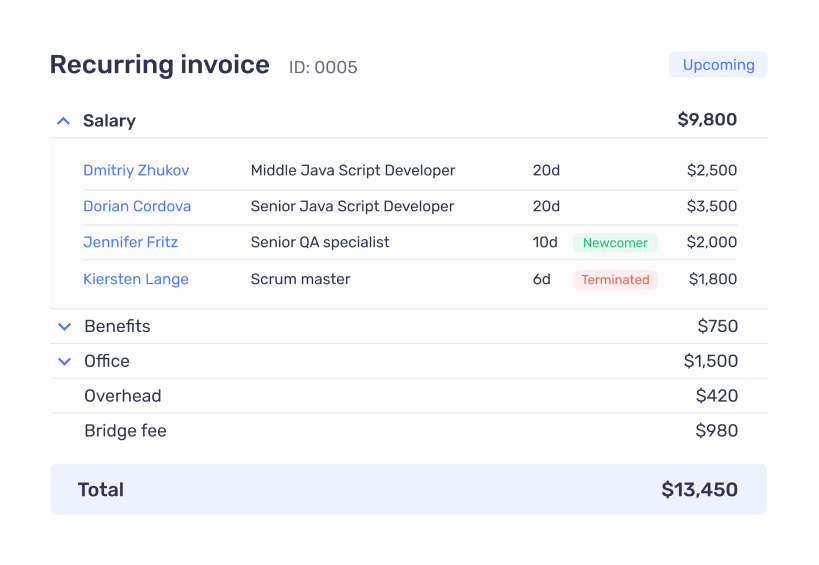Click the Upcoming status badge

[718, 65]
